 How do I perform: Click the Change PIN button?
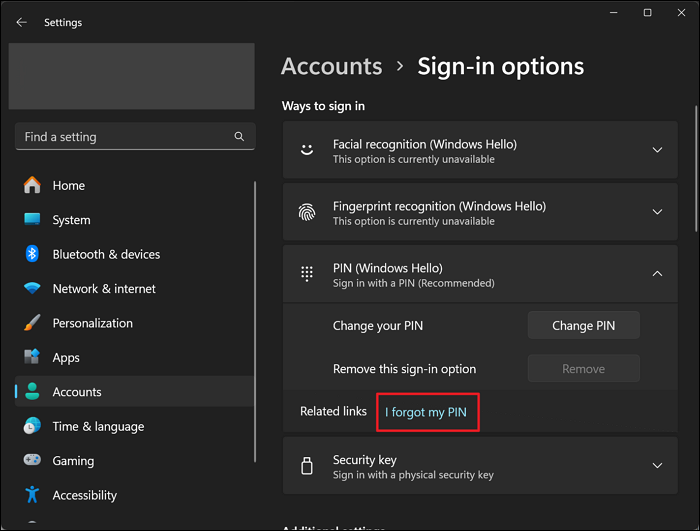pyautogui.click(x=583, y=325)
